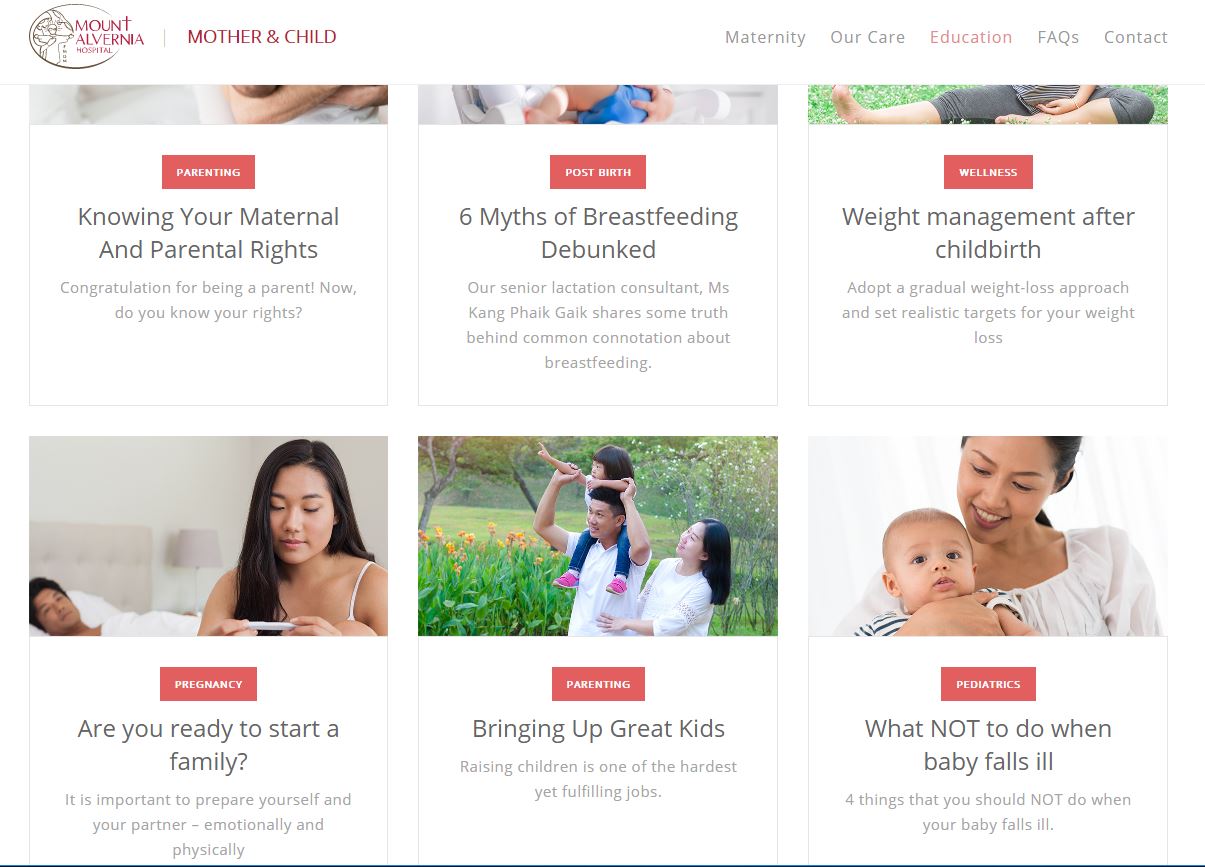Click the Mount Alvernia Hospital logo
Screen dimensions: 1205x867
87,37
